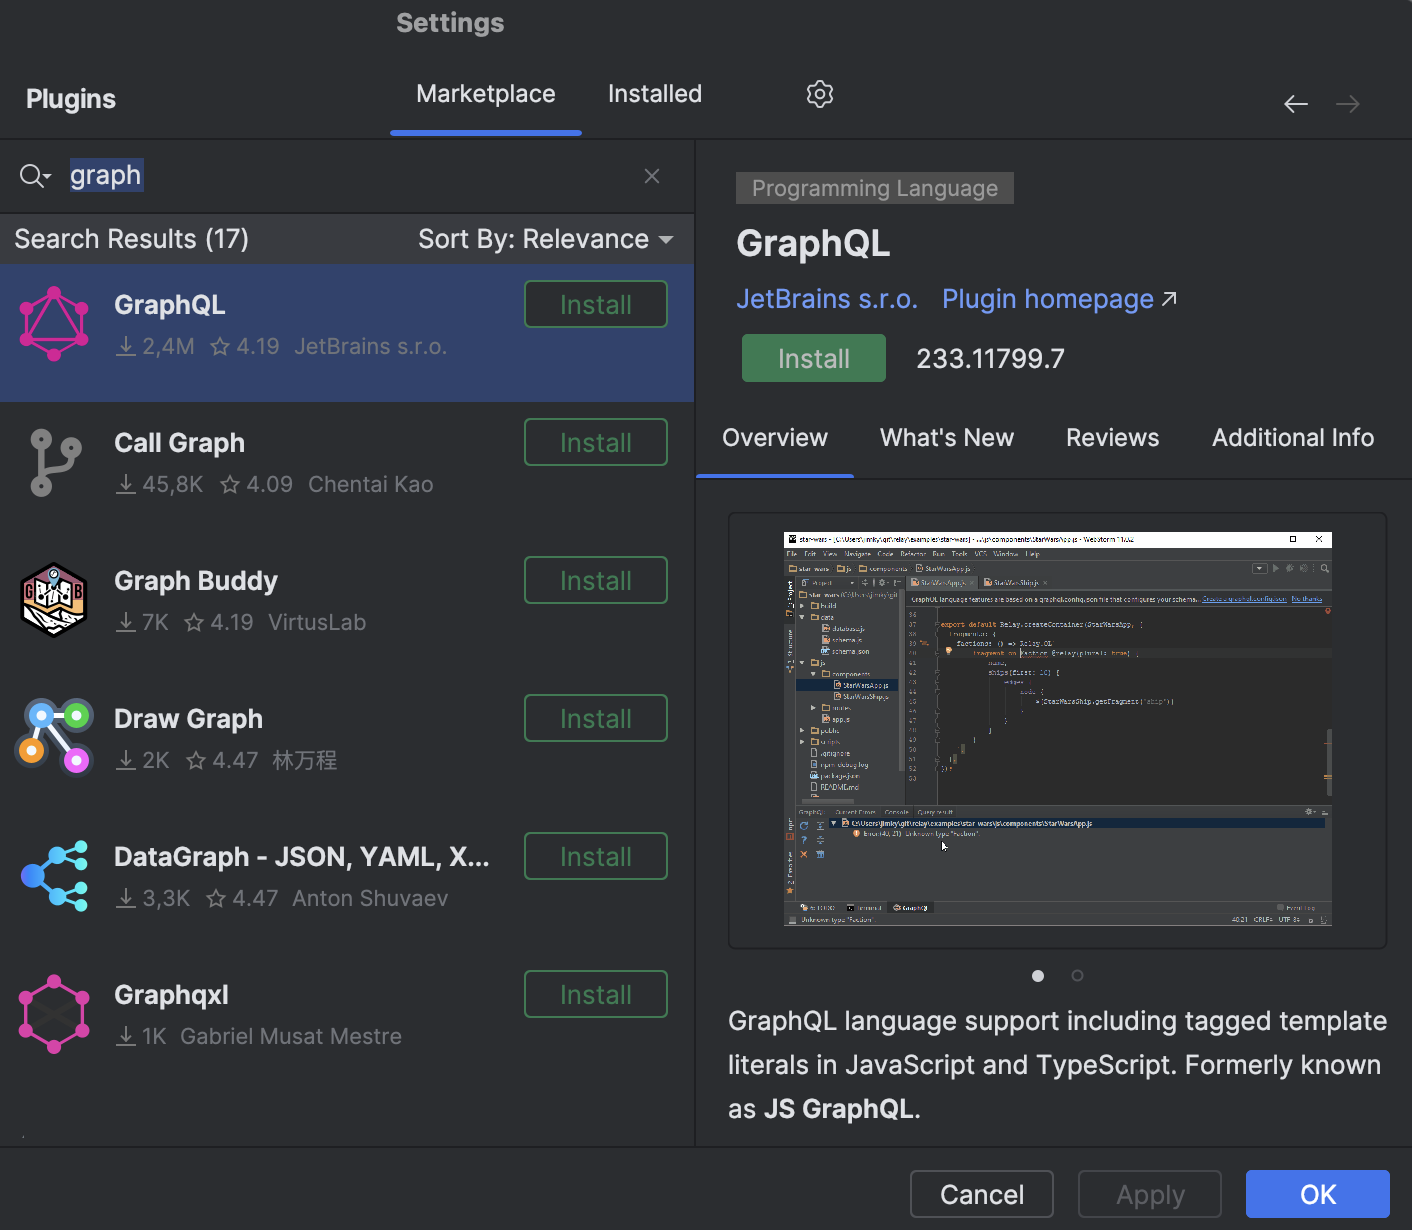
Task: Install the GraphQL plugin
Action: [x=813, y=357]
